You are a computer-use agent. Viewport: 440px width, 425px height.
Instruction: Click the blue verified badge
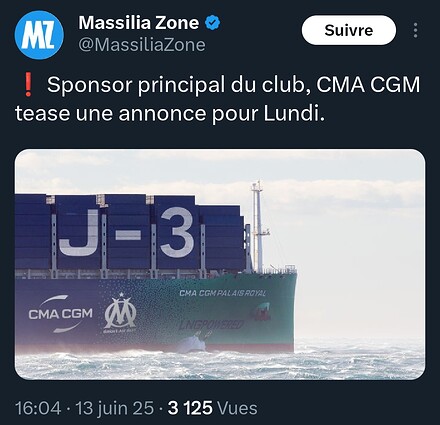coord(212,23)
